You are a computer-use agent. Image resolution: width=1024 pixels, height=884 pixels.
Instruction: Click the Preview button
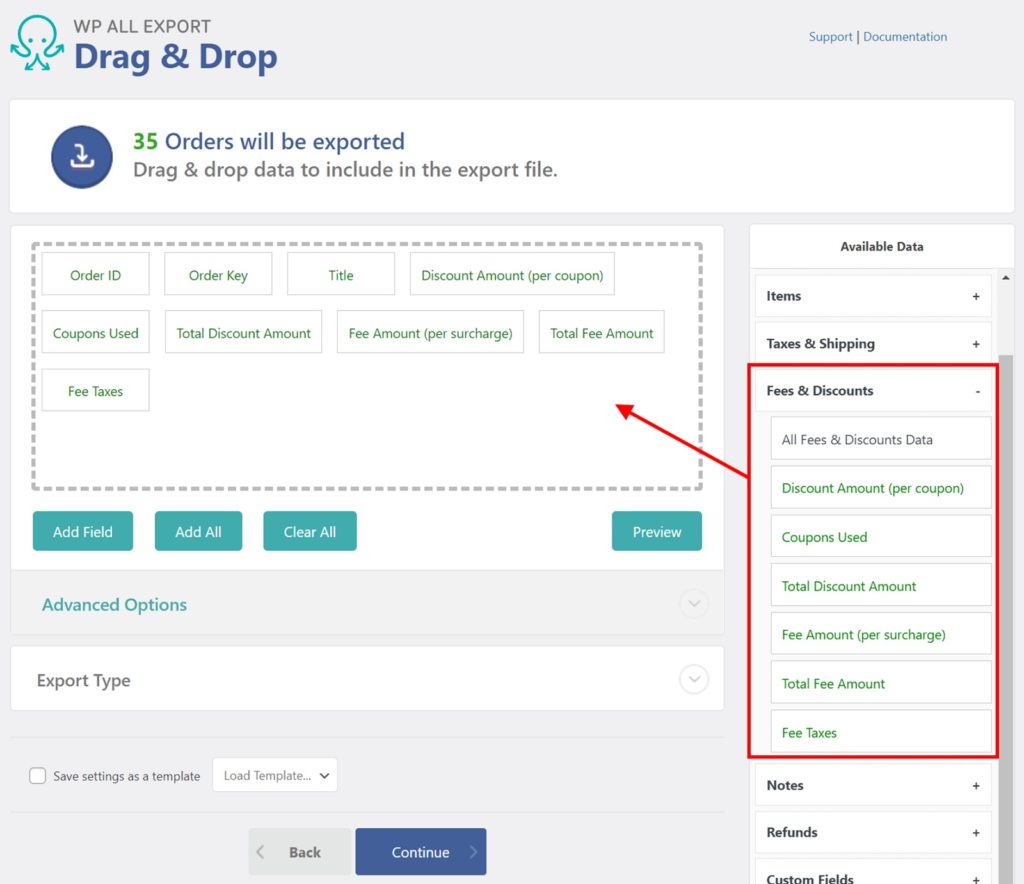pos(656,531)
